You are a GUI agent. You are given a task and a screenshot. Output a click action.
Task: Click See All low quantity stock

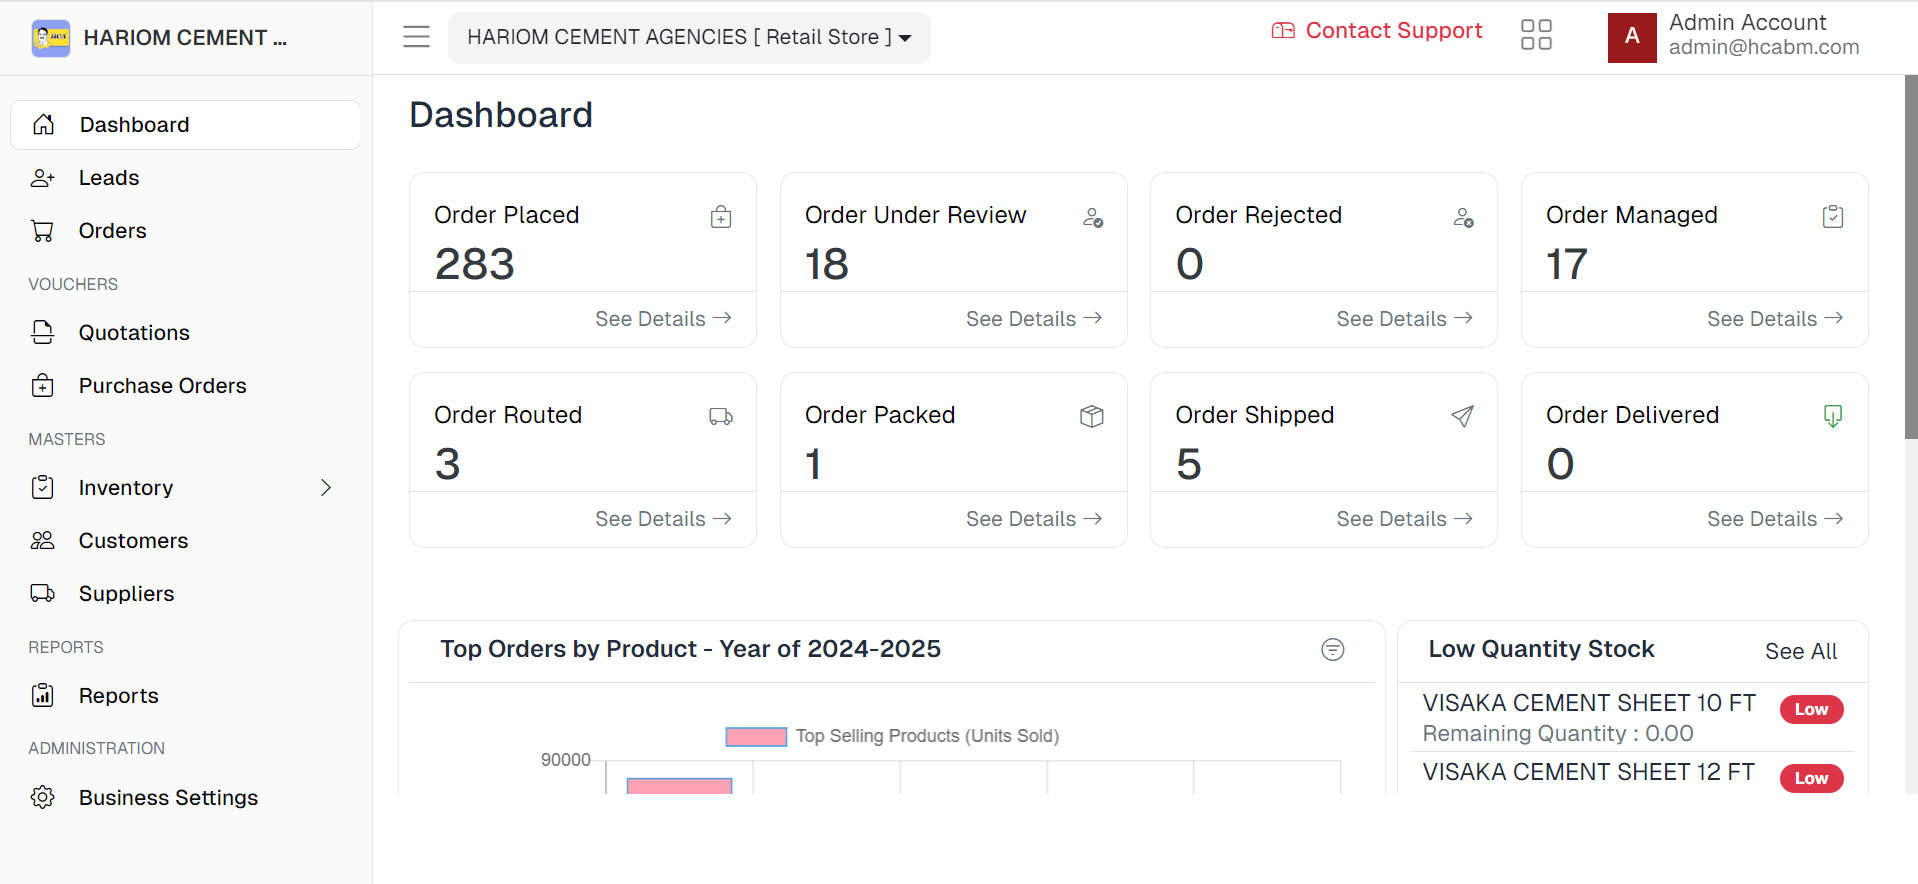[1801, 652]
